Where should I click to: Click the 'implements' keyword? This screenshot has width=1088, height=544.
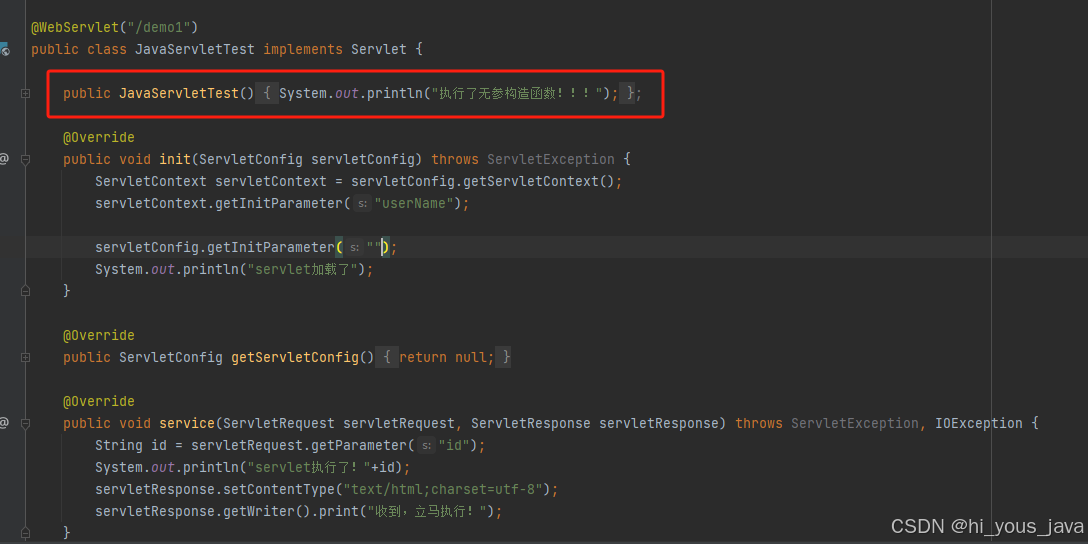(x=303, y=49)
